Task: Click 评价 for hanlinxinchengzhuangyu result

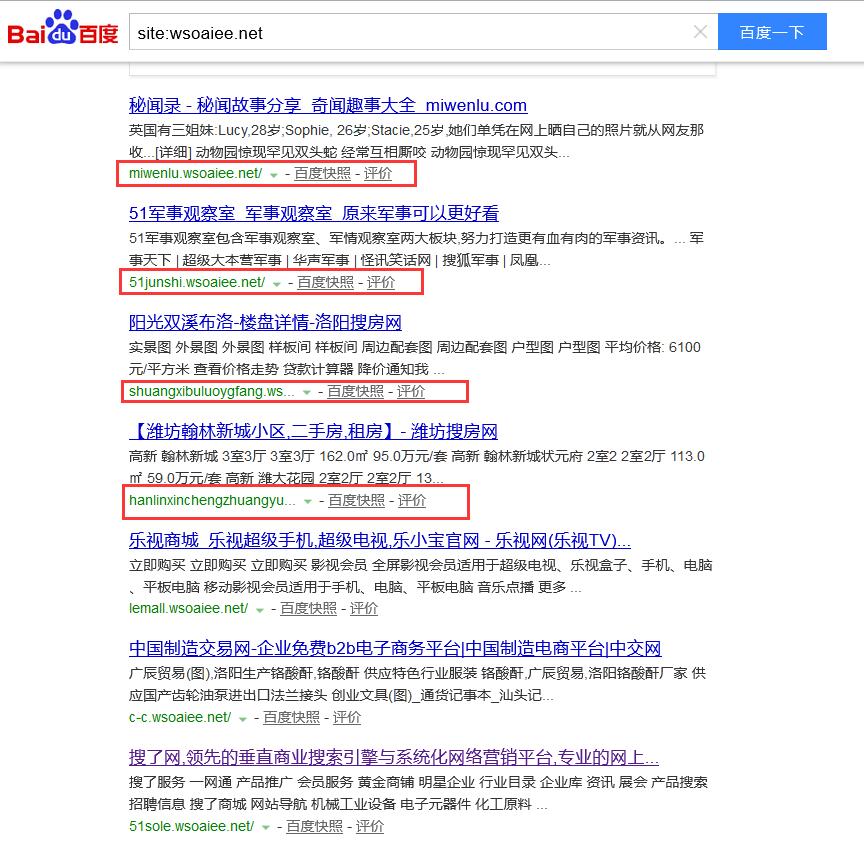Action: click(x=412, y=500)
